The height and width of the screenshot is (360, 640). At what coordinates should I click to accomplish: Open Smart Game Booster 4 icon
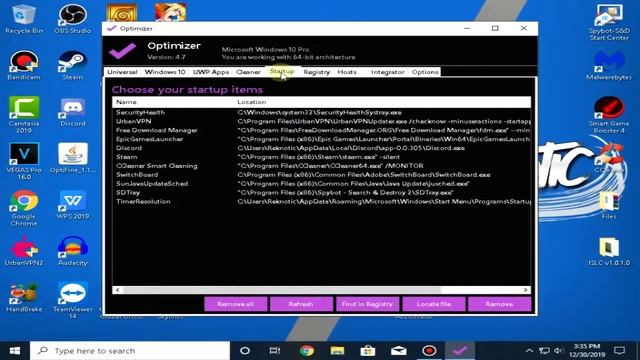[609, 115]
